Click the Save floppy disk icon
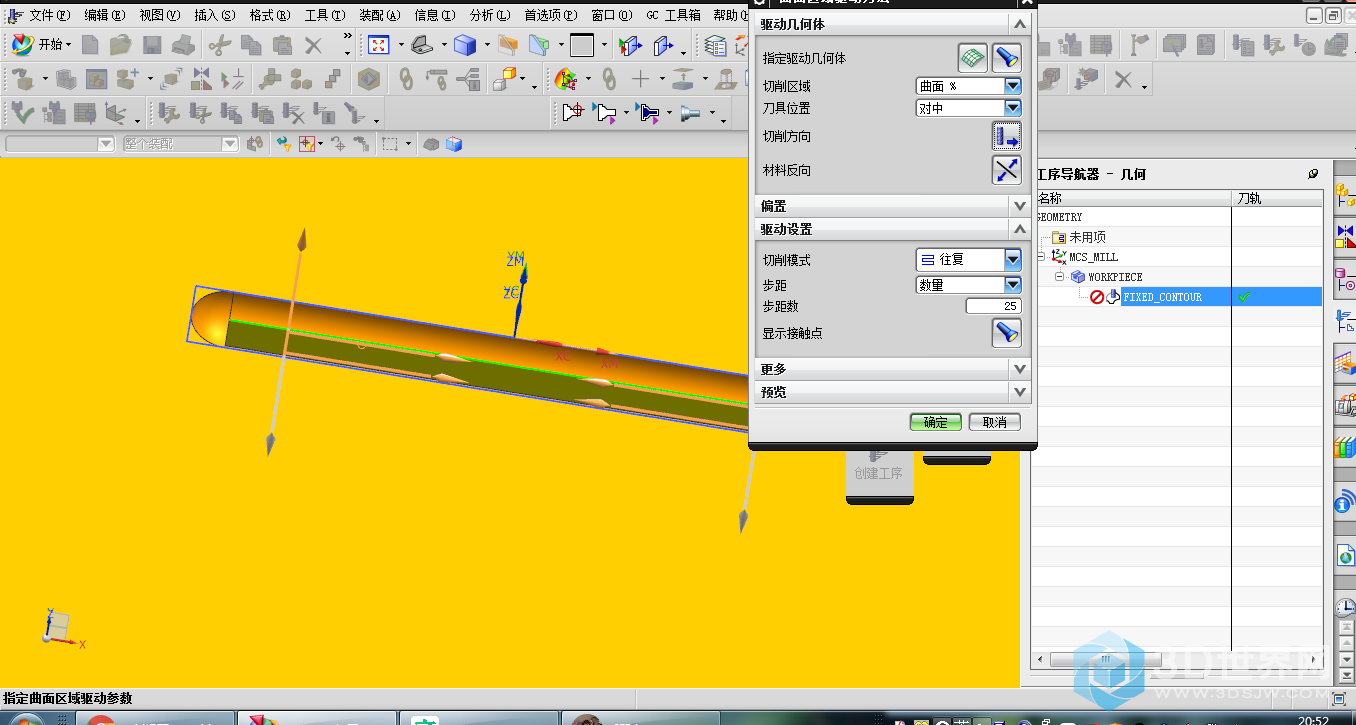The image size is (1356, 725). click(x=152, y=45)
